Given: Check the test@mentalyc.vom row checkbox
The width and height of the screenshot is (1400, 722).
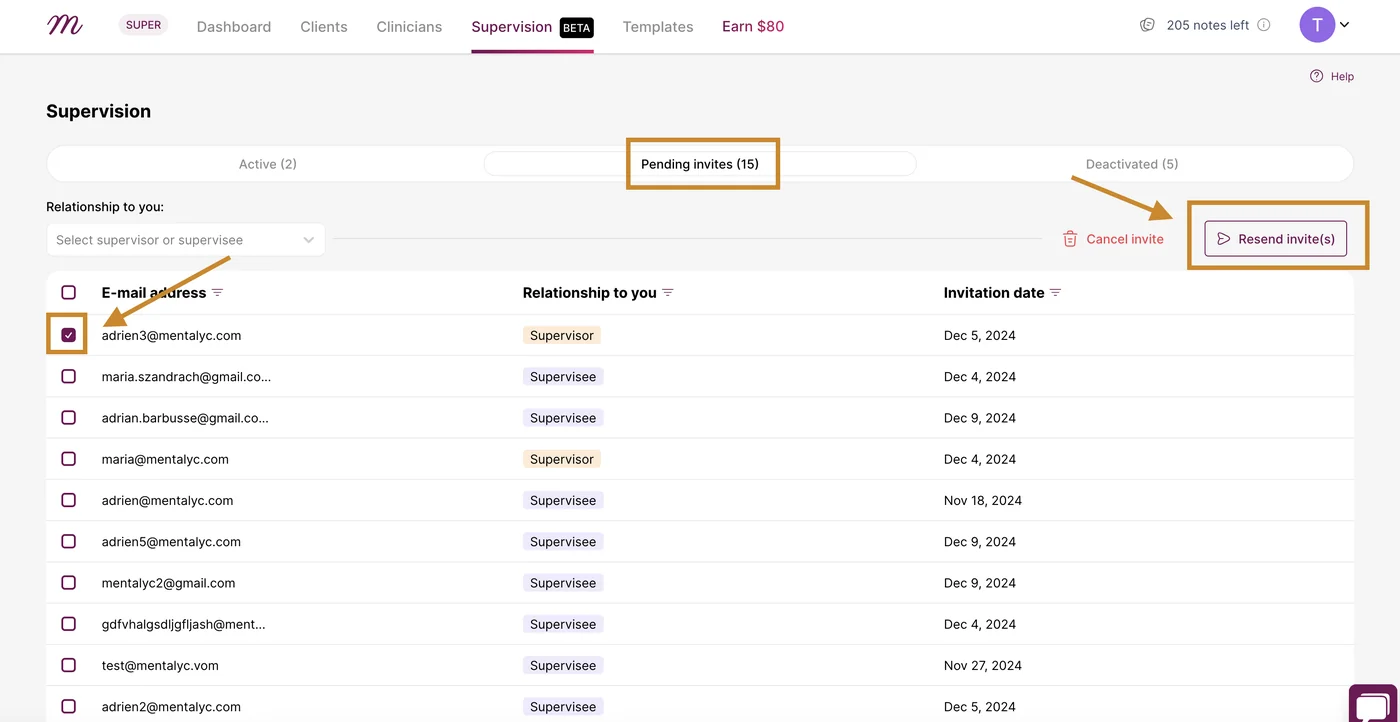Looking at the screenshot, I should [x=69, y=665].
